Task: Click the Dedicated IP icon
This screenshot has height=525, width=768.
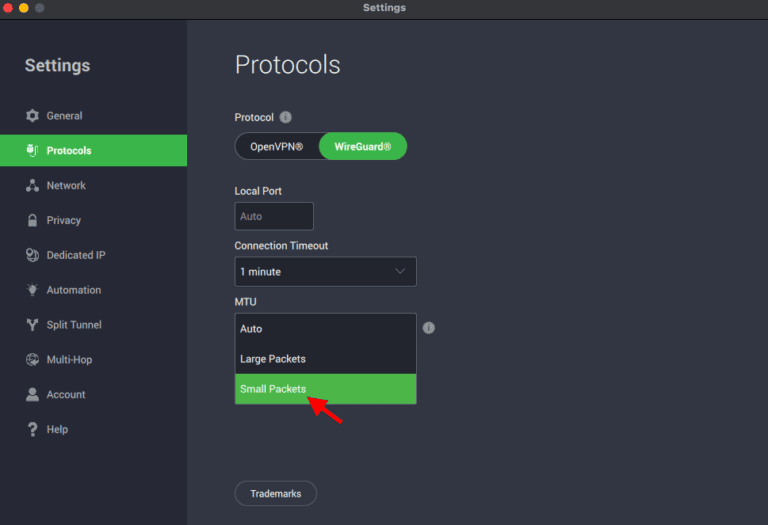Action: 32,255
